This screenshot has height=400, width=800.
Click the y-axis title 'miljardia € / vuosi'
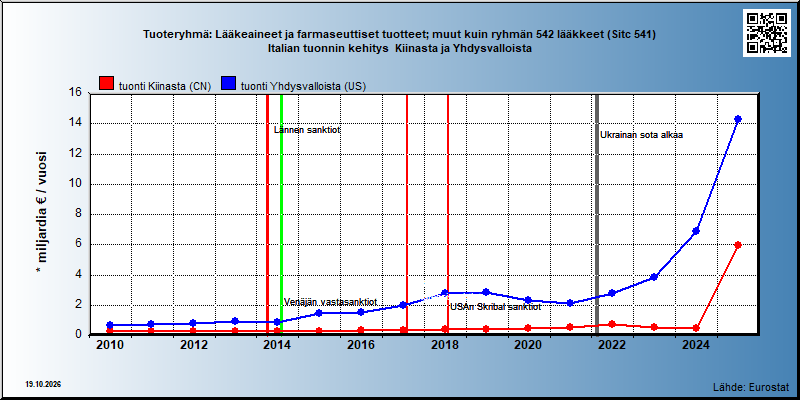[41, 214]
